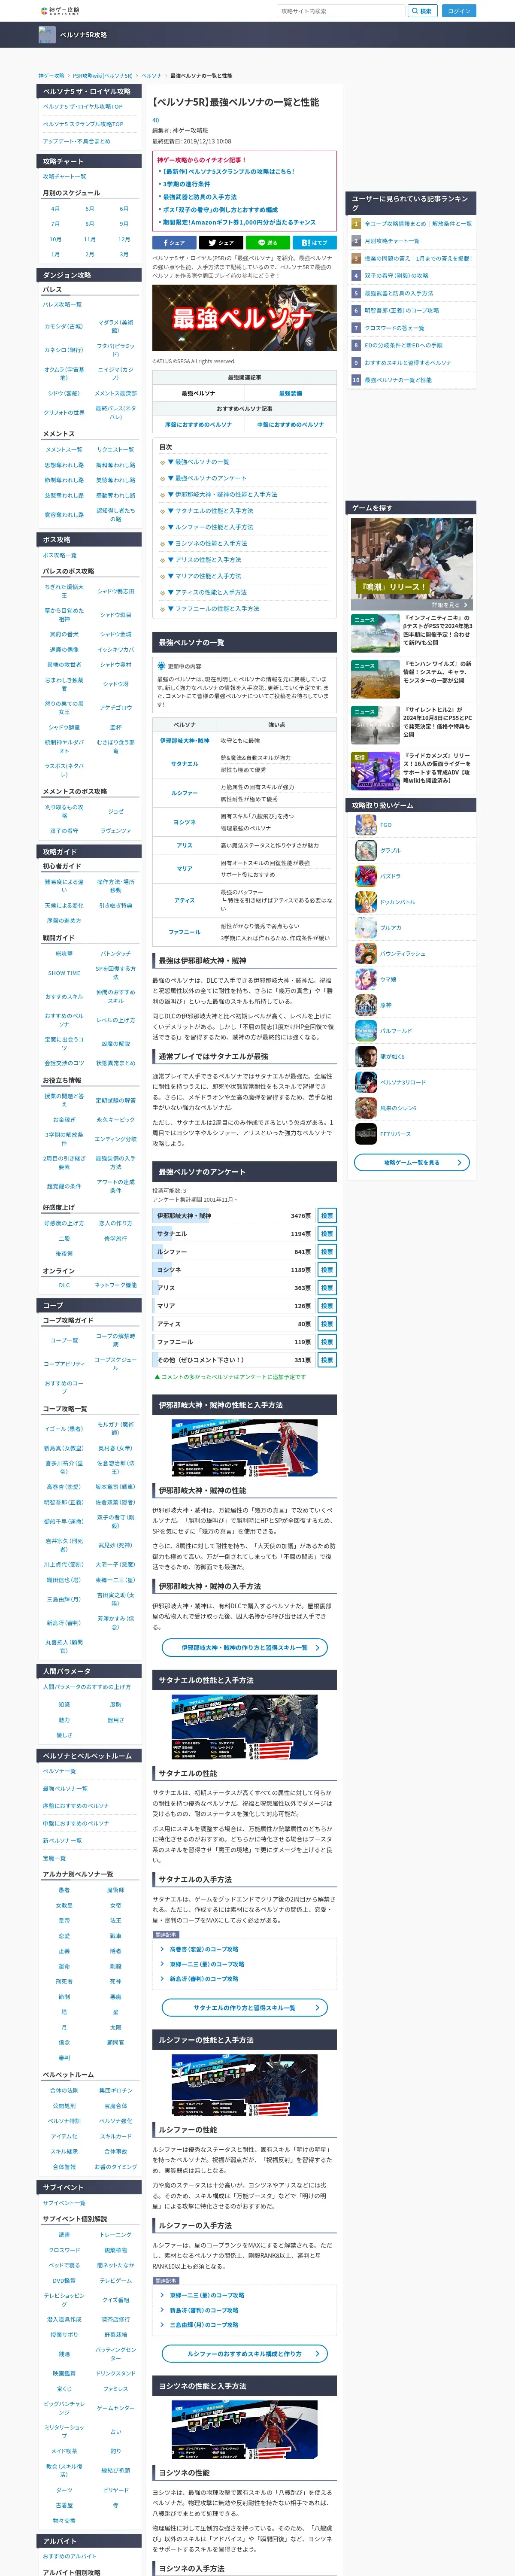
Task: Vote for ルシファー in the poll
Action: [x=327, y=1252]
